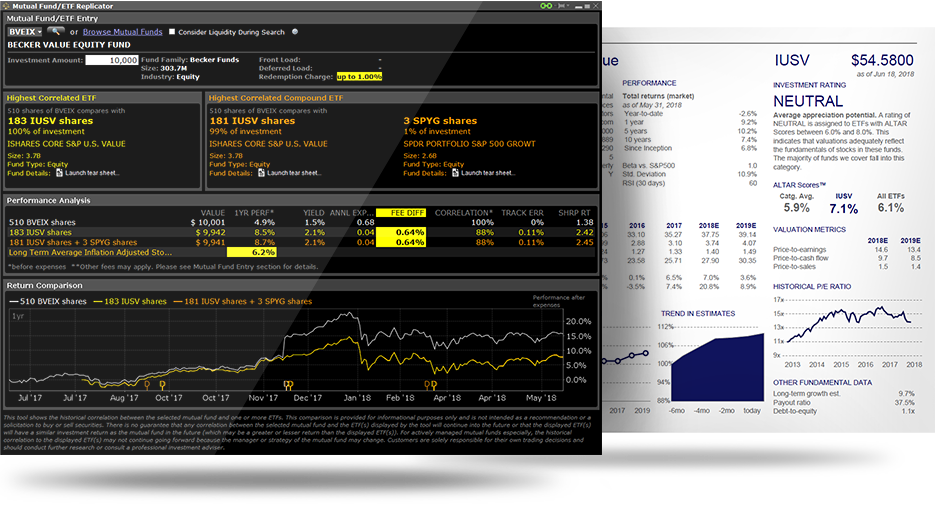Enable Consider Liquidity During Search checkbox
The height and width of the screenshot is (519, 937).
(172, 32)
